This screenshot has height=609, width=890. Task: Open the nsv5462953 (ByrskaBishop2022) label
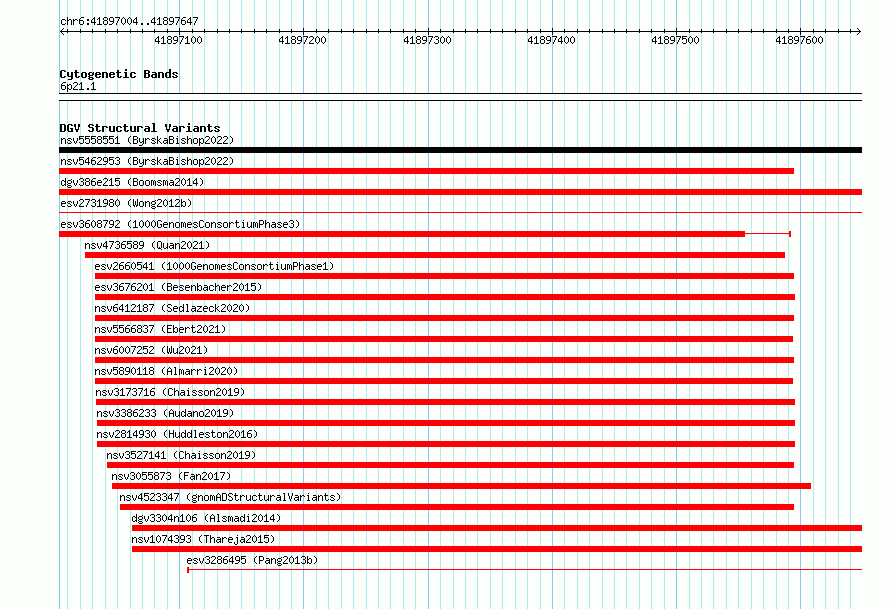point(147,161)
